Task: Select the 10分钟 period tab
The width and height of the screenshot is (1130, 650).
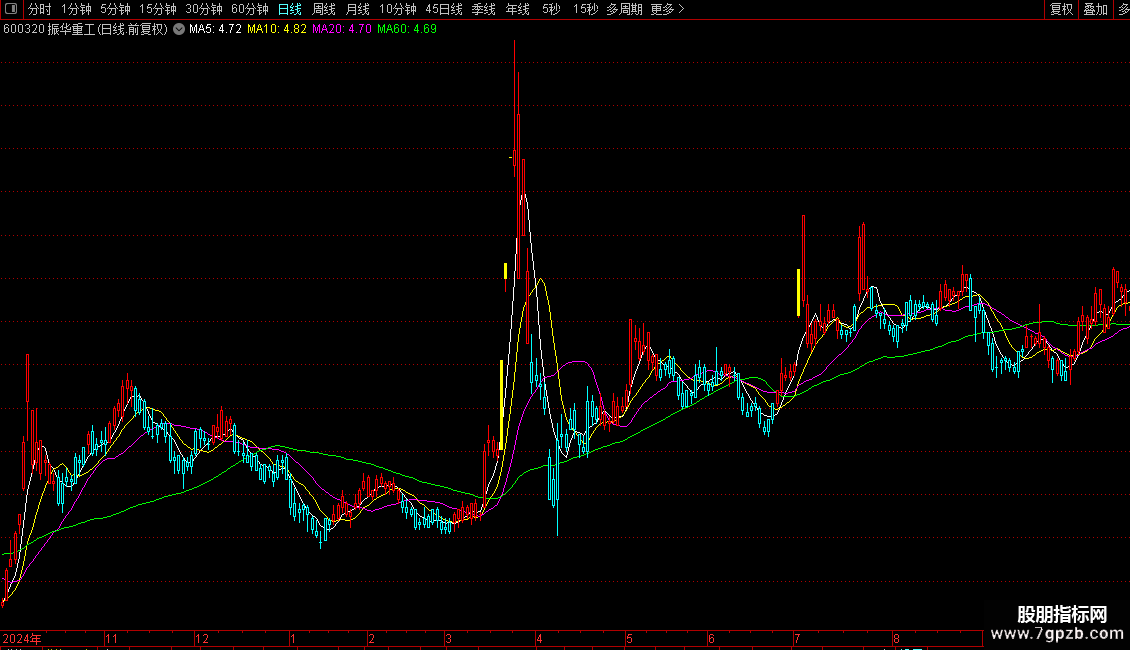Action: [x=398, y=9]
